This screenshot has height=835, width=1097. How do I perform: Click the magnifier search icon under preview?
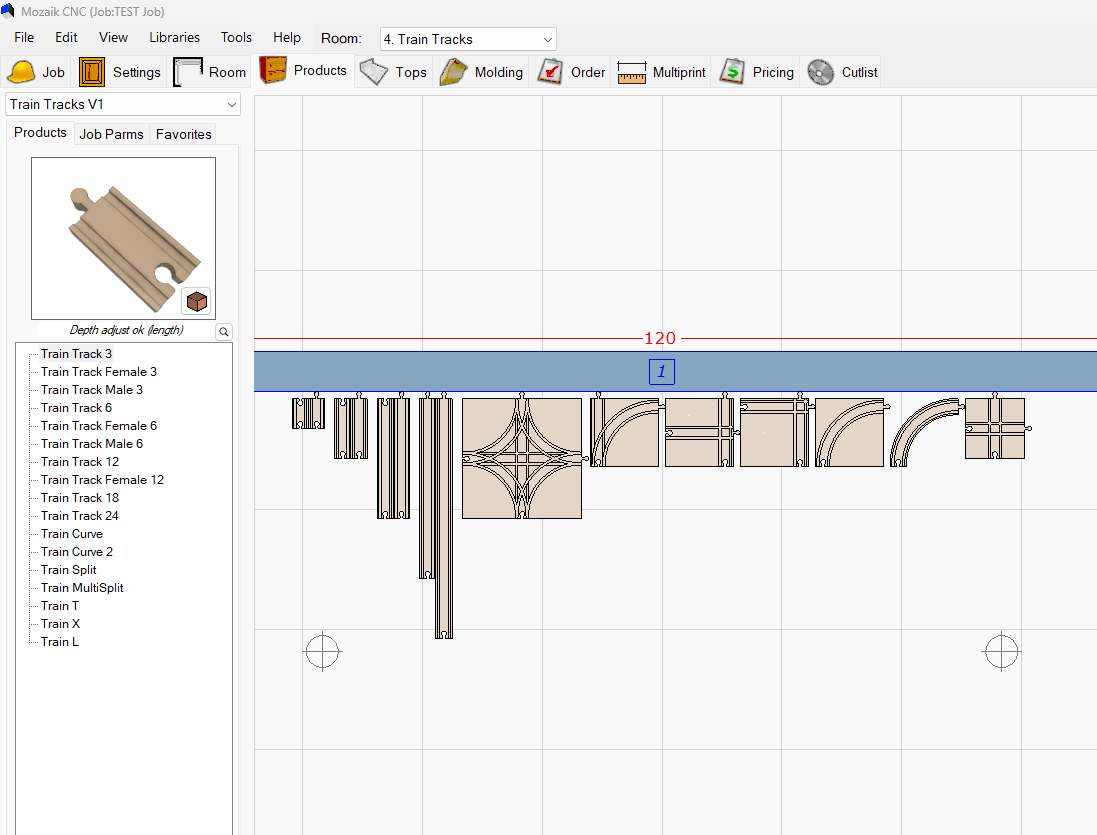click(x=224, y=332)
